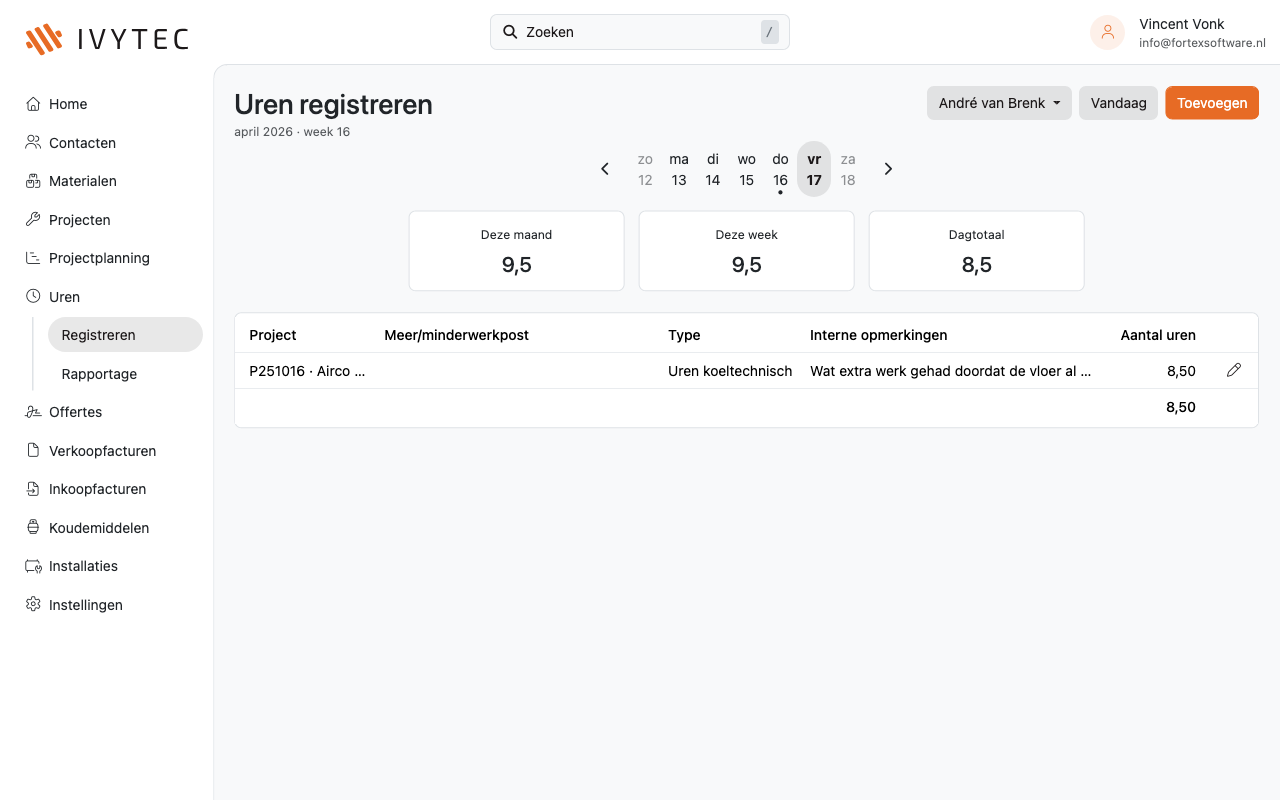Click the Projectplanning chart icon
This screenshot has width=1280, height=800.
pos(33,258)
